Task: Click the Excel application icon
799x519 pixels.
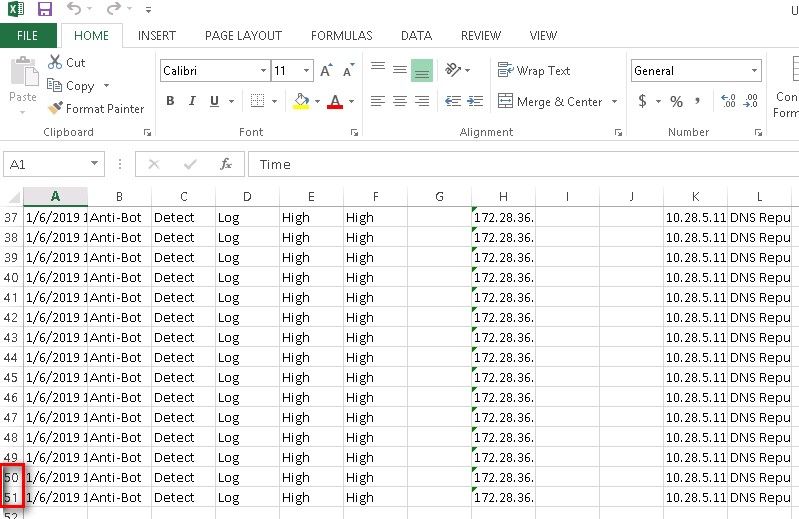Action: [16, 9]
